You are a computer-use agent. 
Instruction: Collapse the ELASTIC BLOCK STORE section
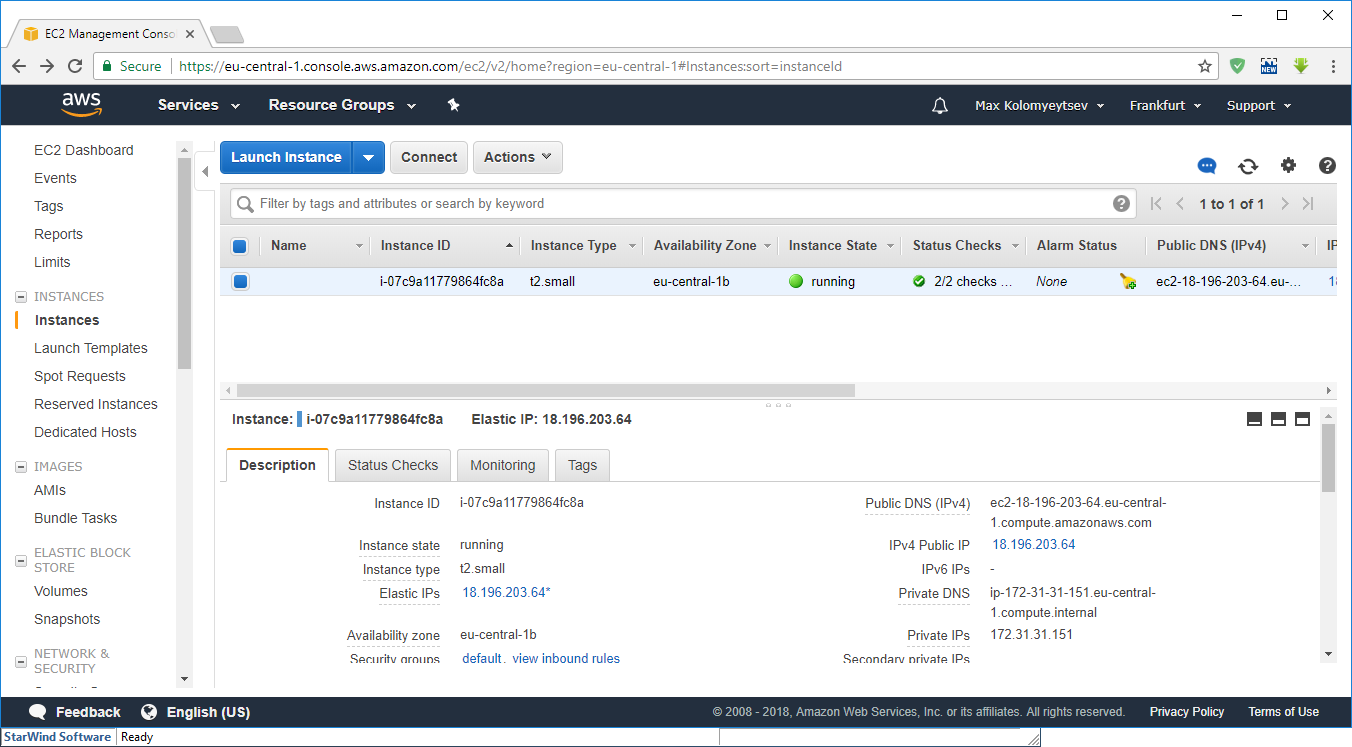click(x=21, y=560)
